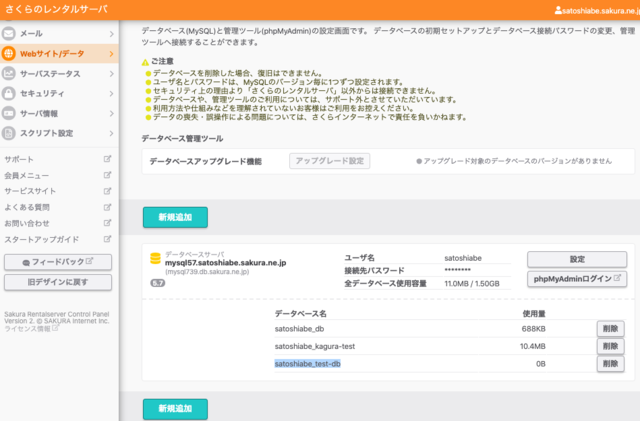Expand the スクリプト設定 chevron

(111, 134)
